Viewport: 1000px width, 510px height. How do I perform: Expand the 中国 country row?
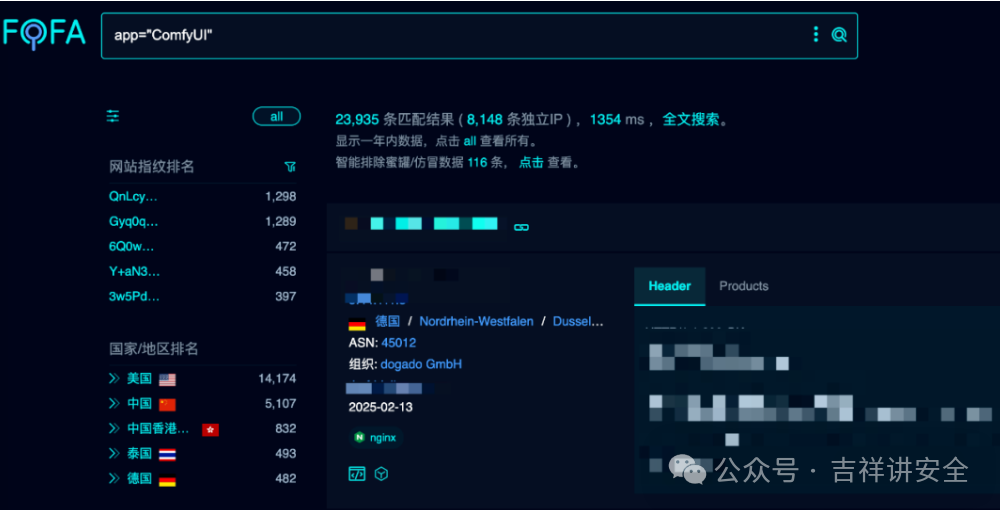pos(114,404)
